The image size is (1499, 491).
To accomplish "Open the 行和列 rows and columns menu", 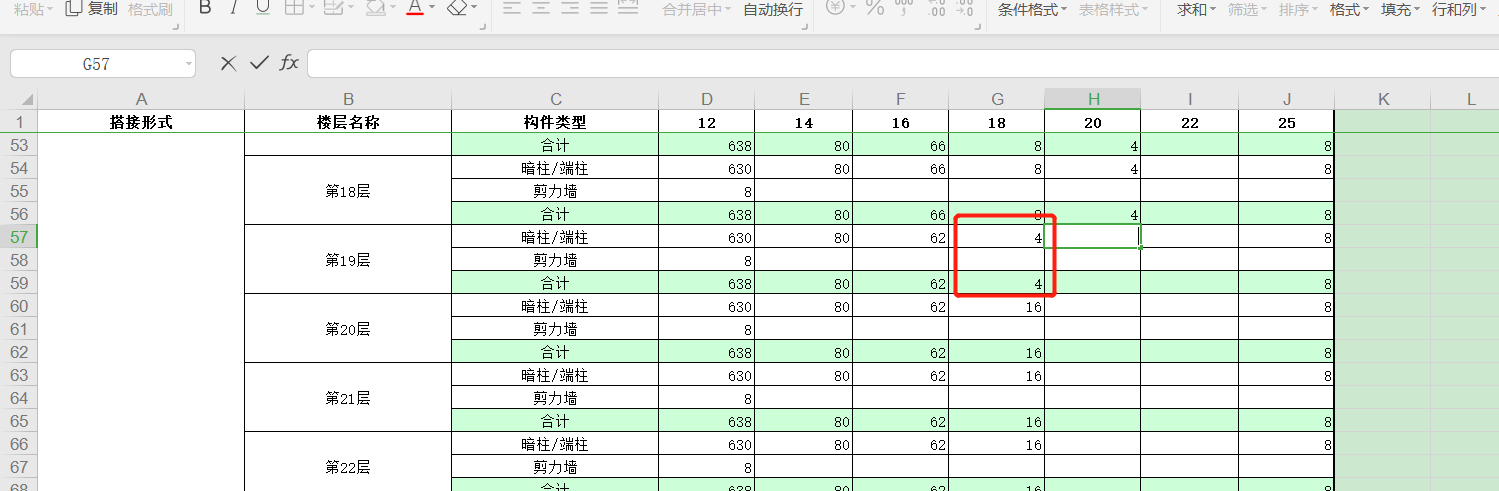I will pyautogui.click(x=1459, y=9).
